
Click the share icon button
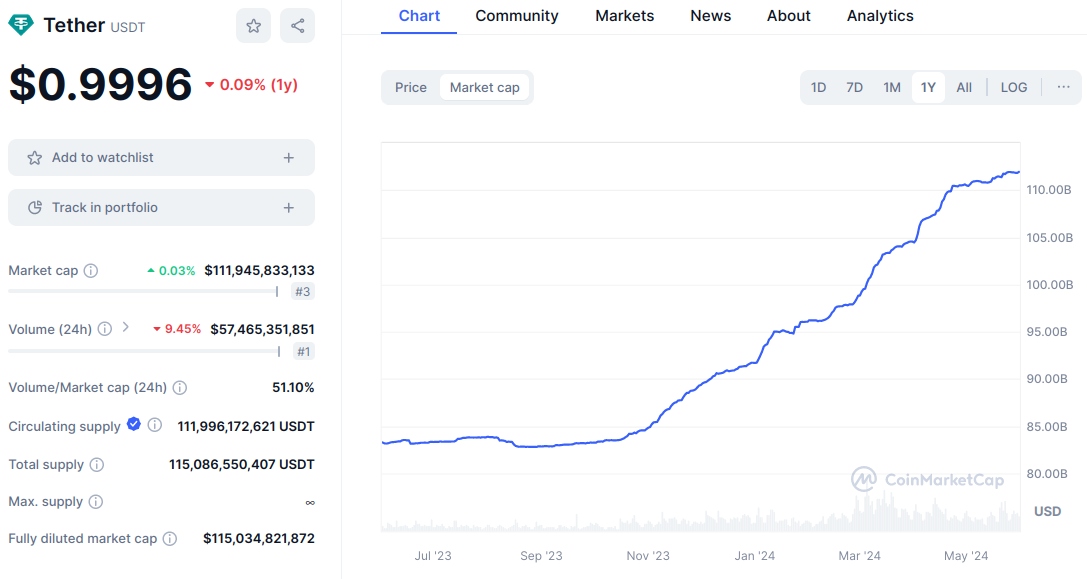[x=297, y=26]
